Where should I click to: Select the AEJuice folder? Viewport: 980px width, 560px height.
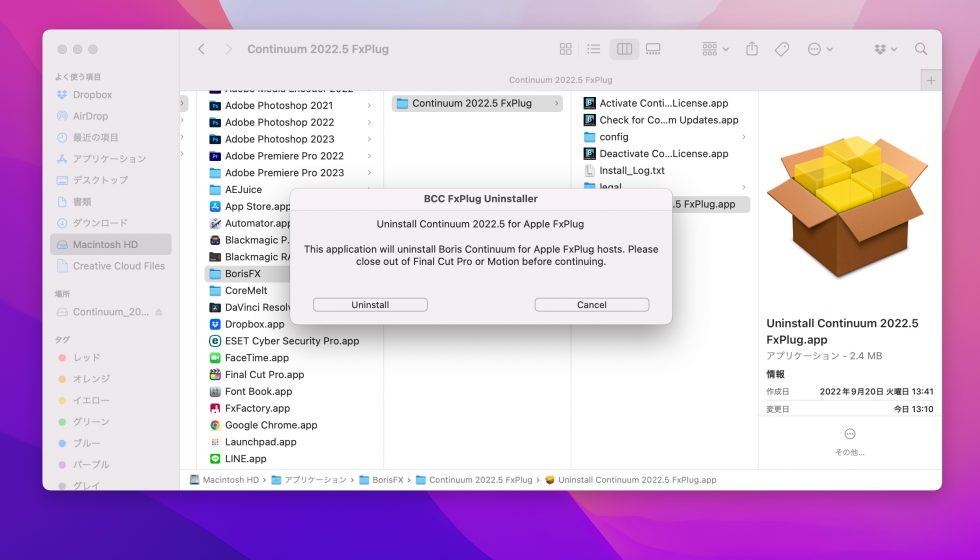coord(243,189)
